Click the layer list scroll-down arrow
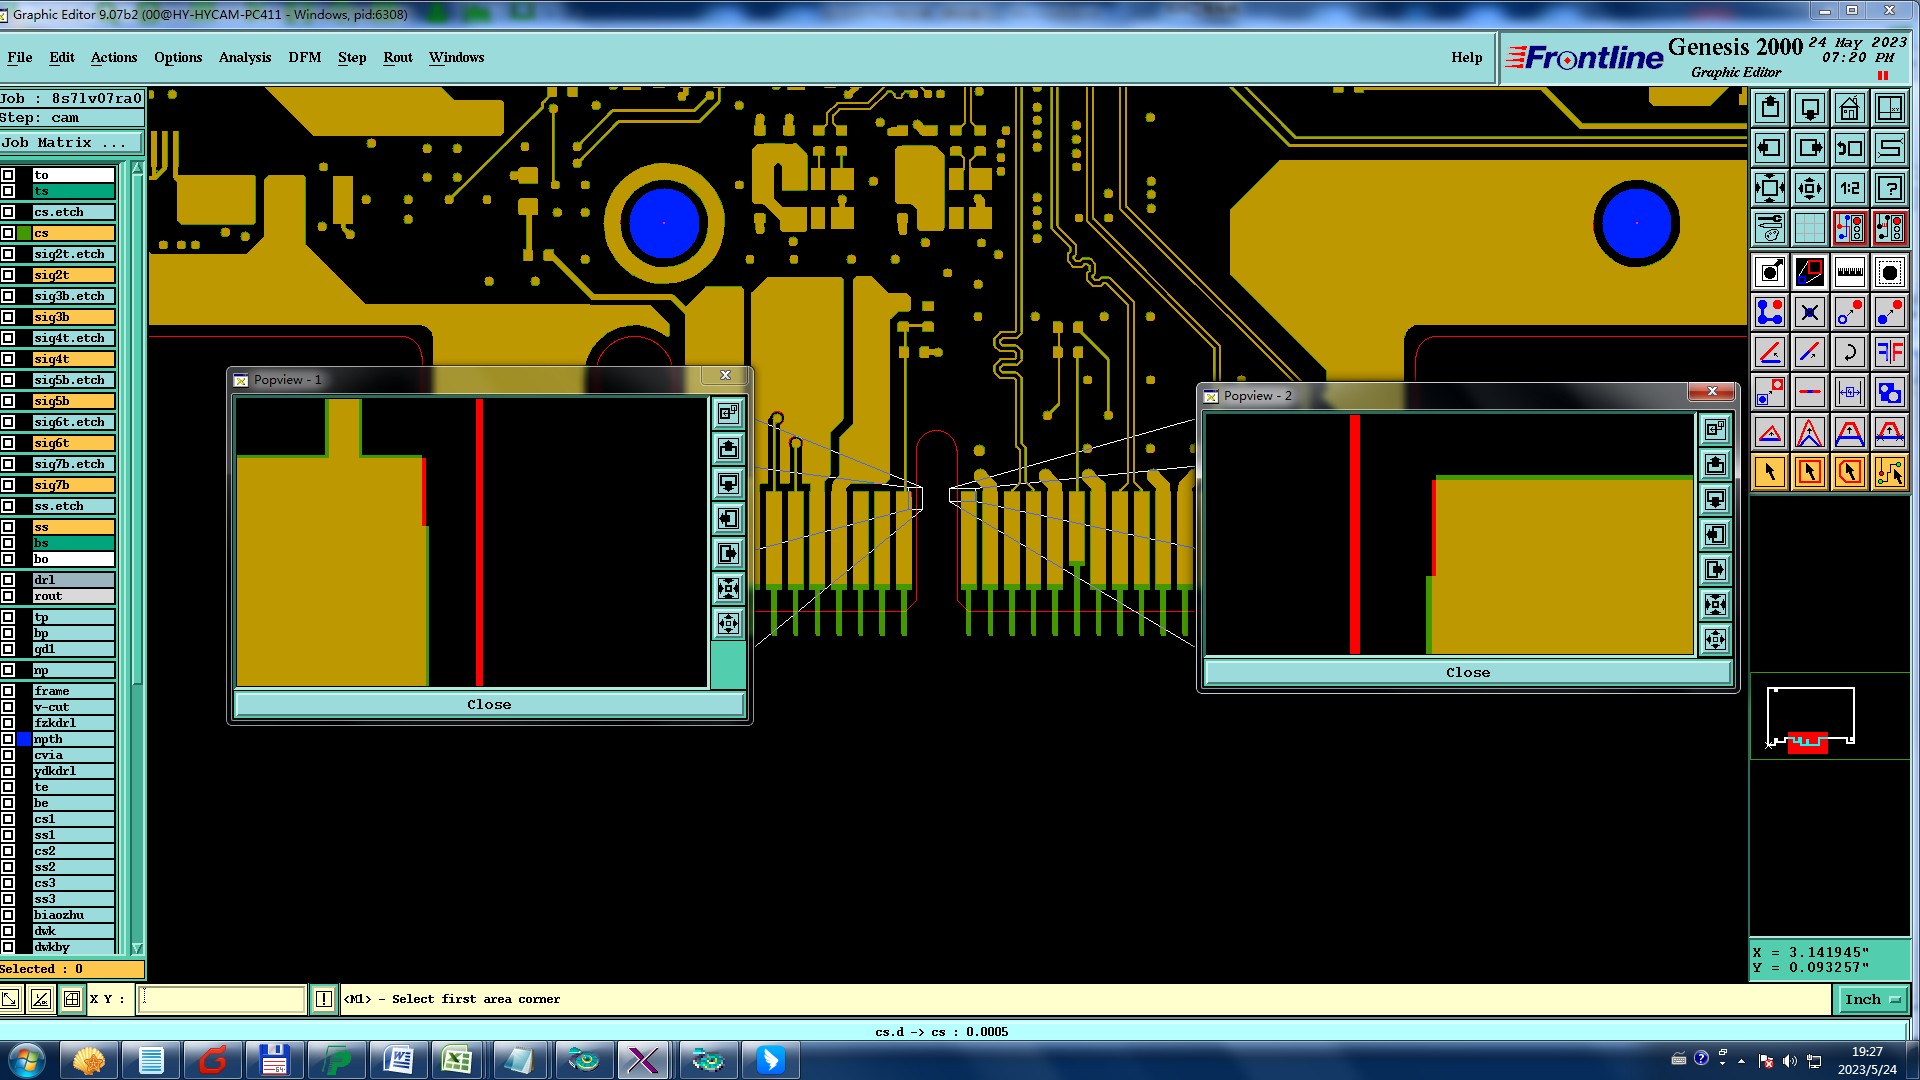The width and height of the screenshot is (1920, 1080). [x=137, y=948]
